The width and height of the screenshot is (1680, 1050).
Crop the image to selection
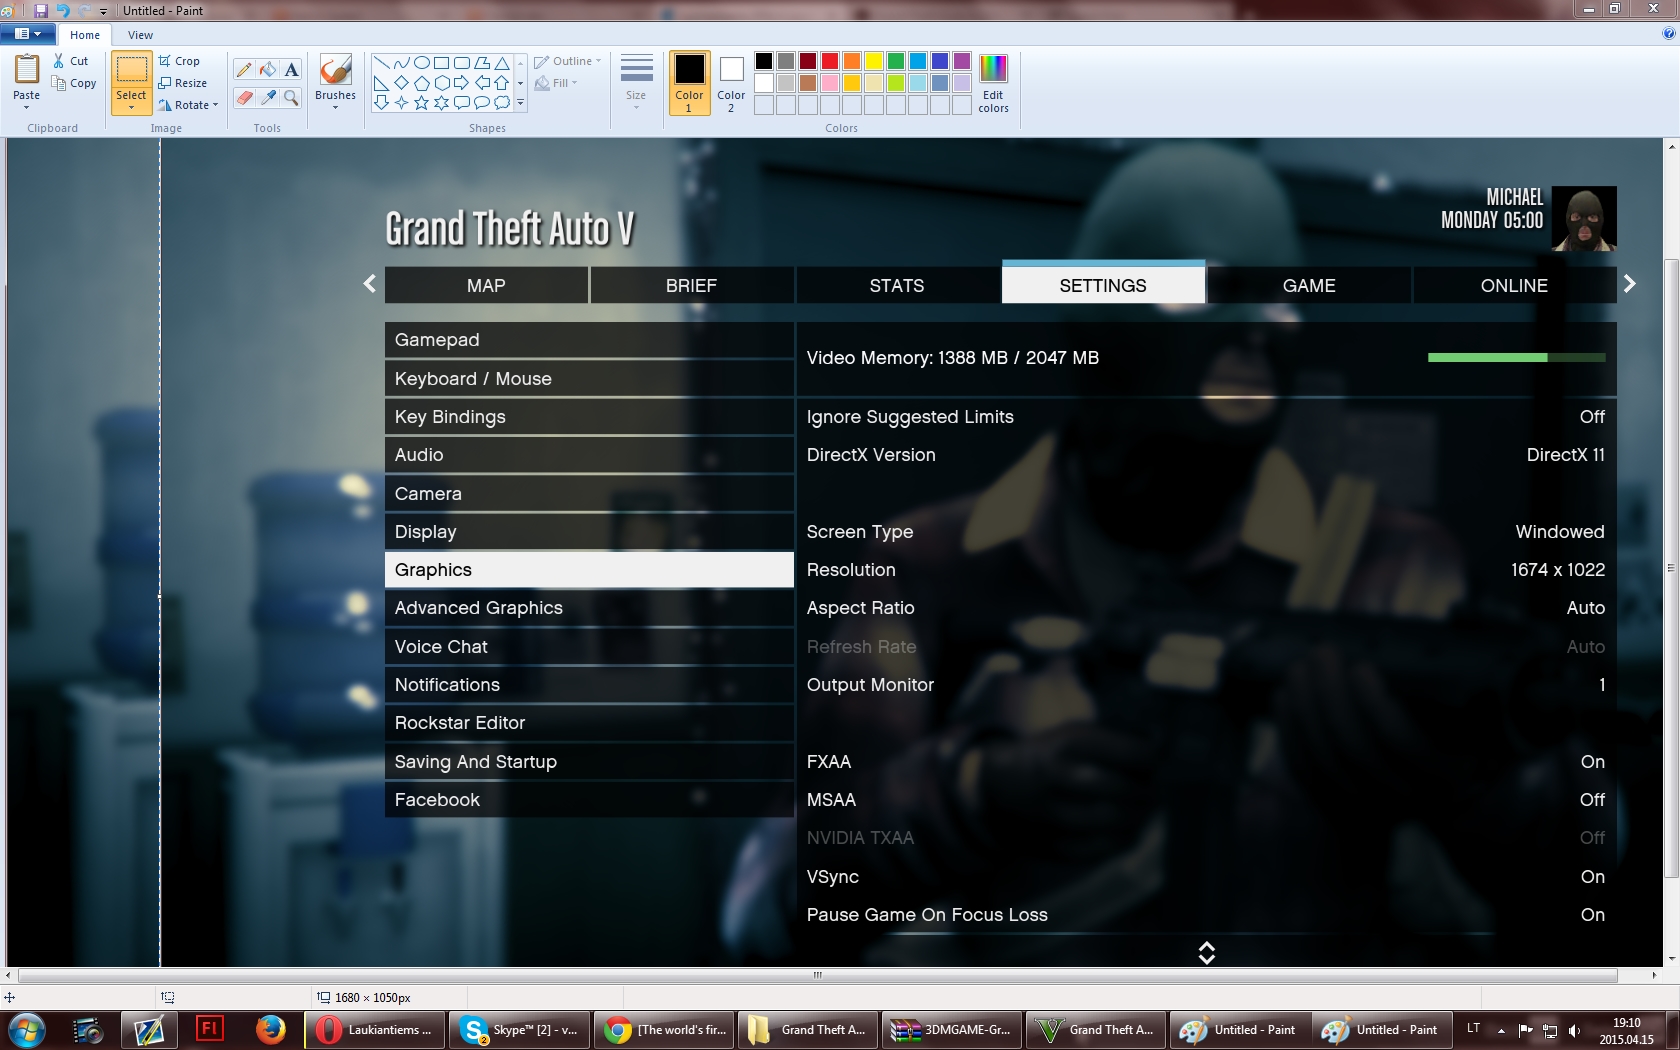(180, 61)
